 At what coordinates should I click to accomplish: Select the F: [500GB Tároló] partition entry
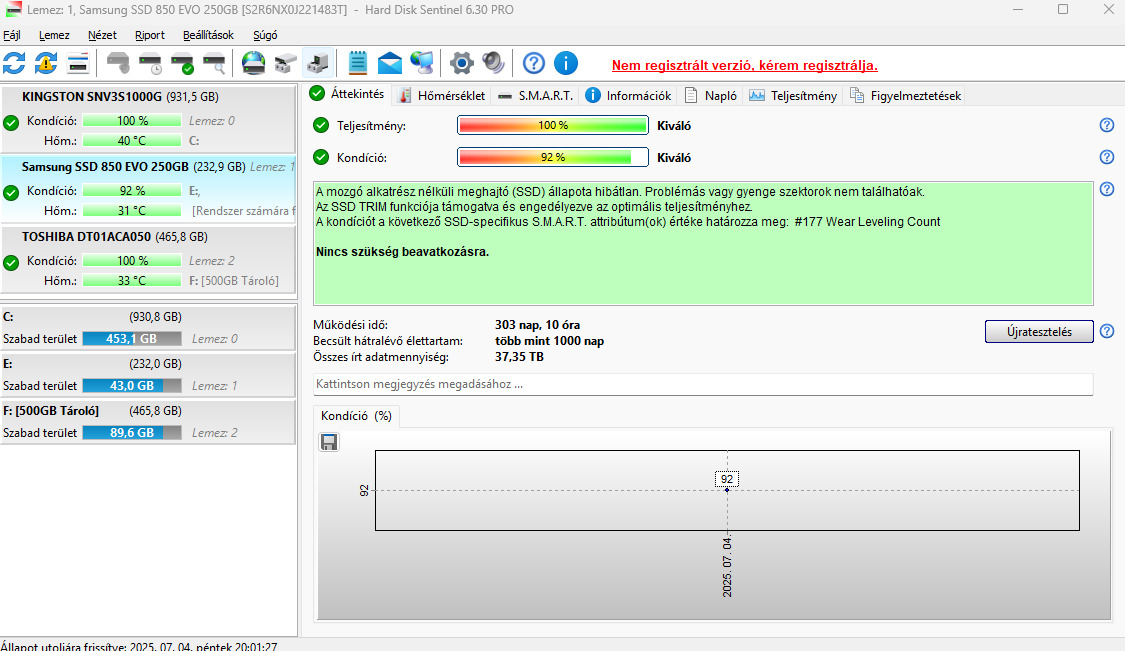148,422
